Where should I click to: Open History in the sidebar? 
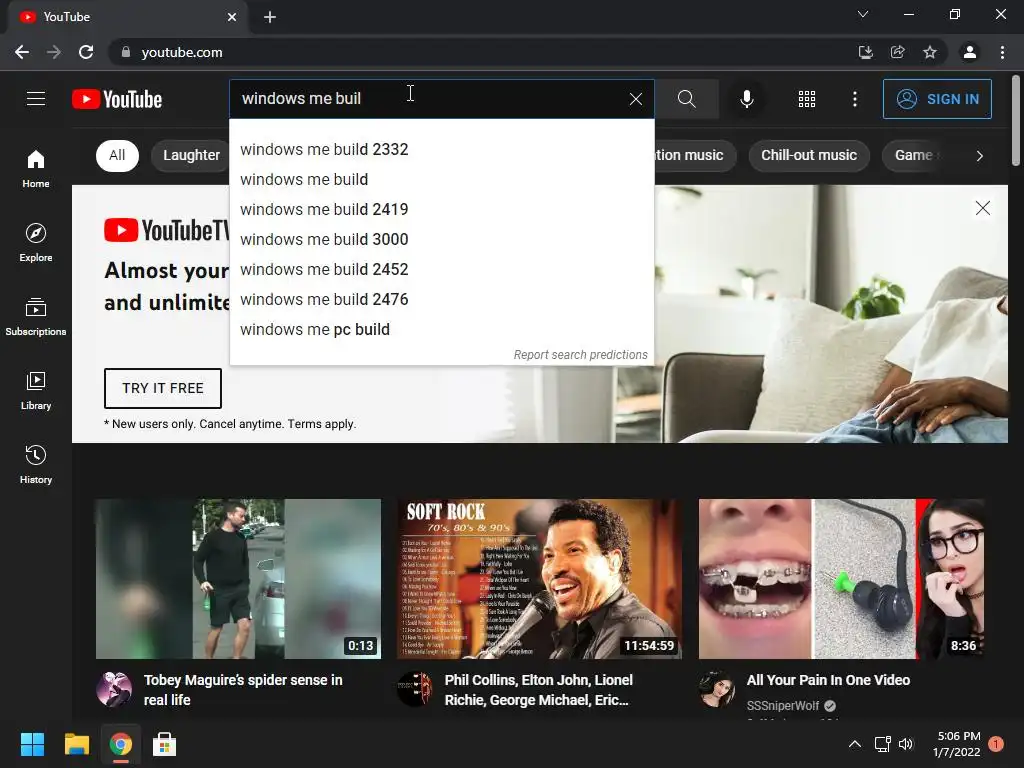36,464
